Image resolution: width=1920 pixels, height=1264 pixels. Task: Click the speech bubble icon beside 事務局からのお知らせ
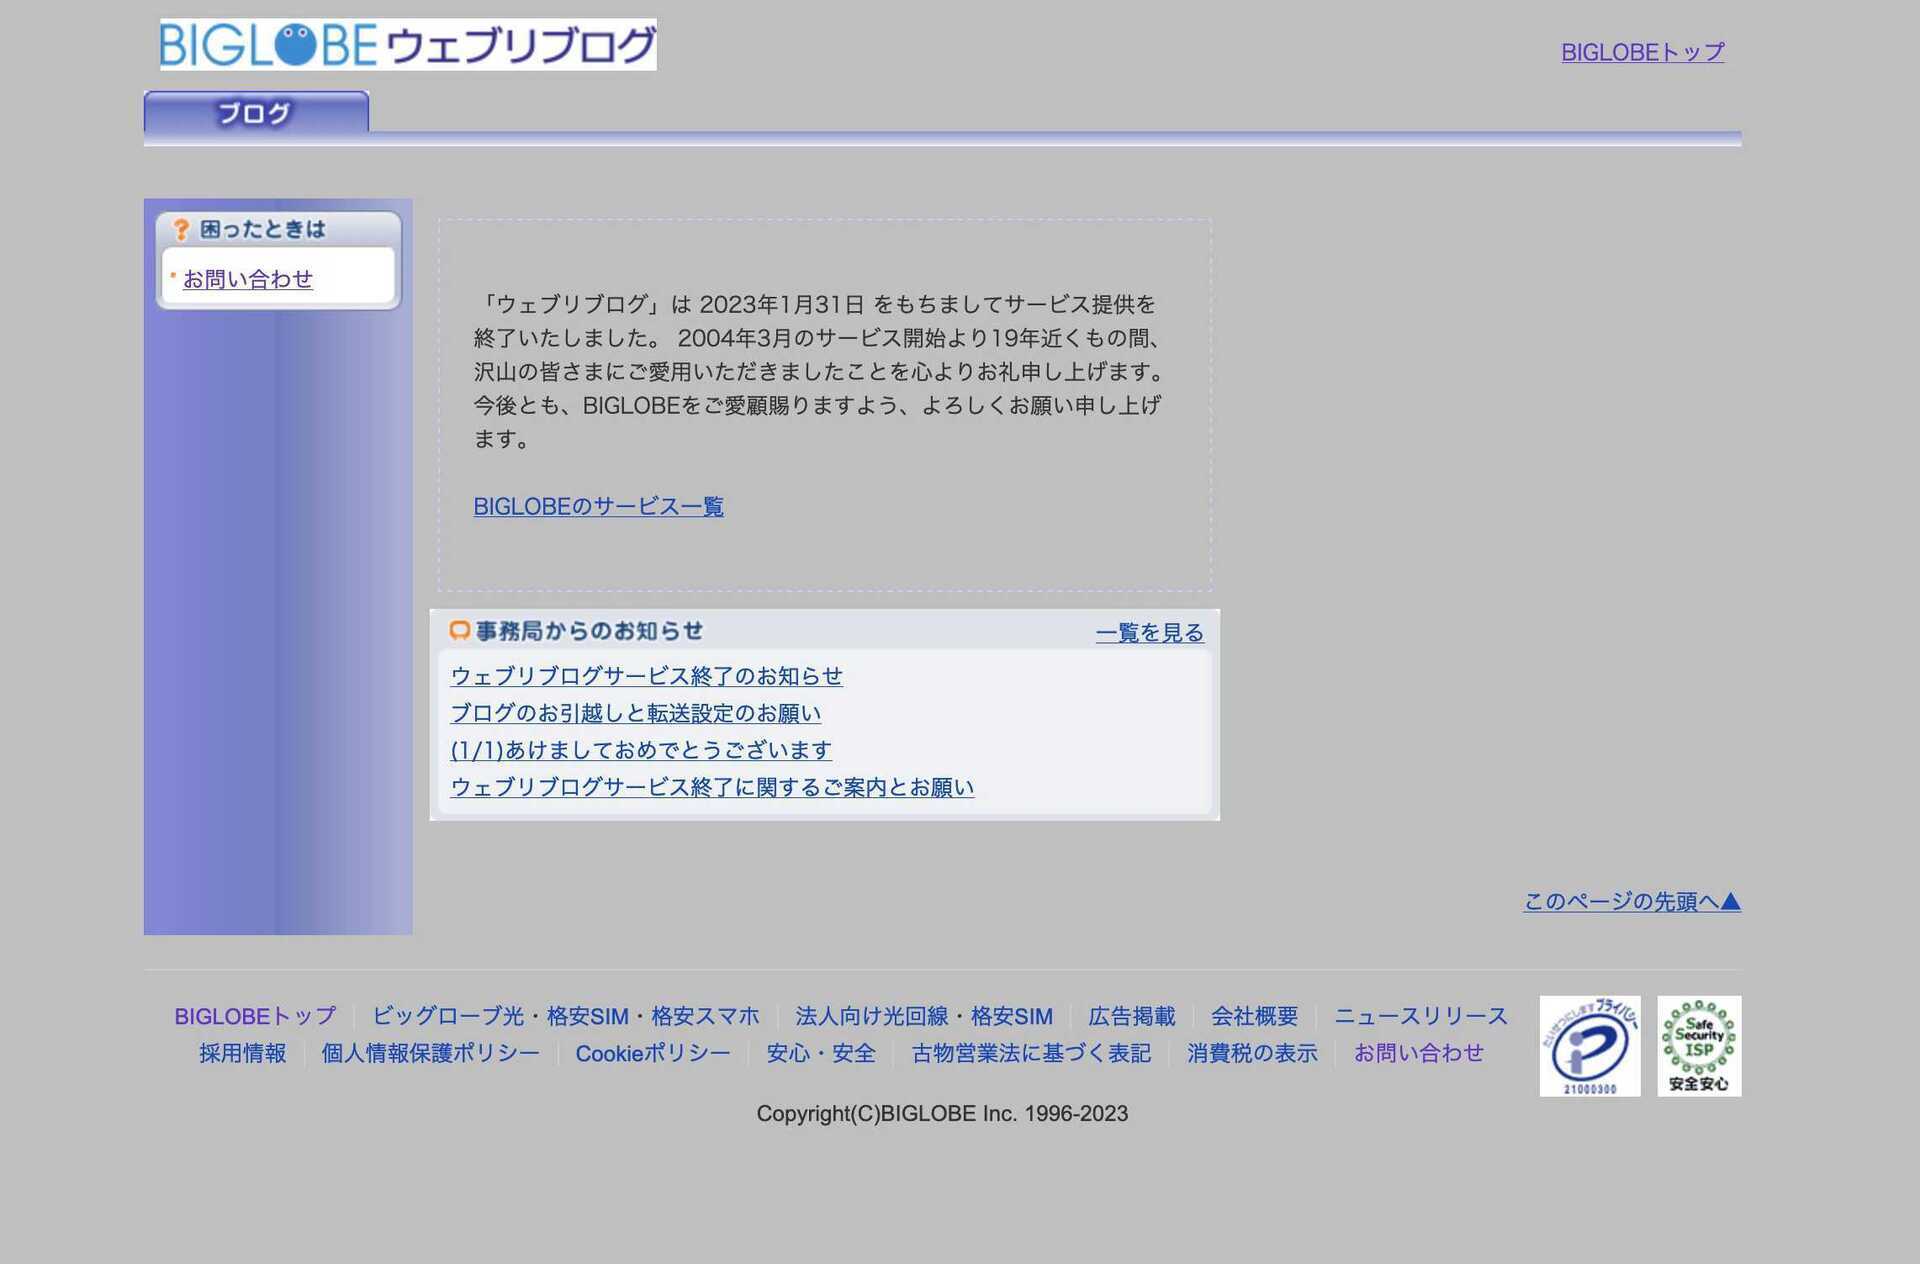[x=459, y=631]
